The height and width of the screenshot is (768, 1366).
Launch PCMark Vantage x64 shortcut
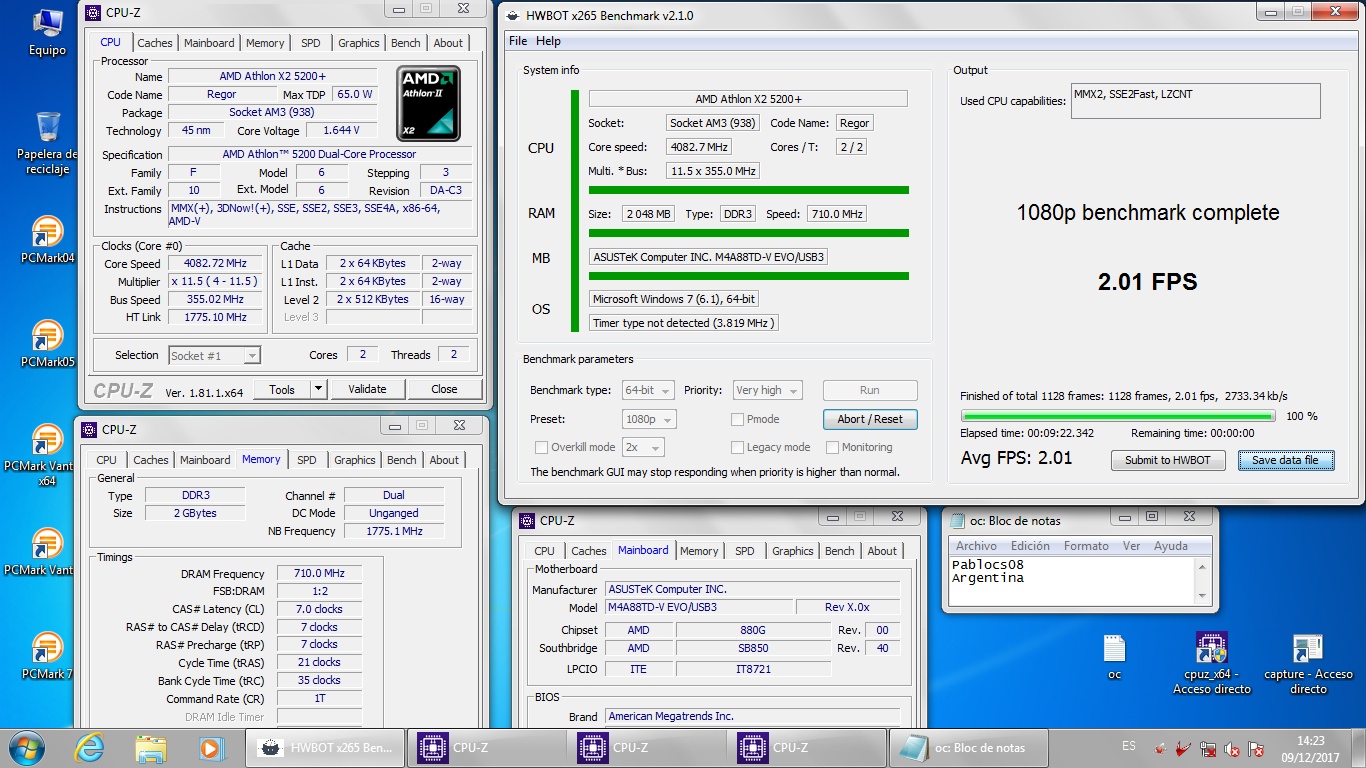(47, 456)
